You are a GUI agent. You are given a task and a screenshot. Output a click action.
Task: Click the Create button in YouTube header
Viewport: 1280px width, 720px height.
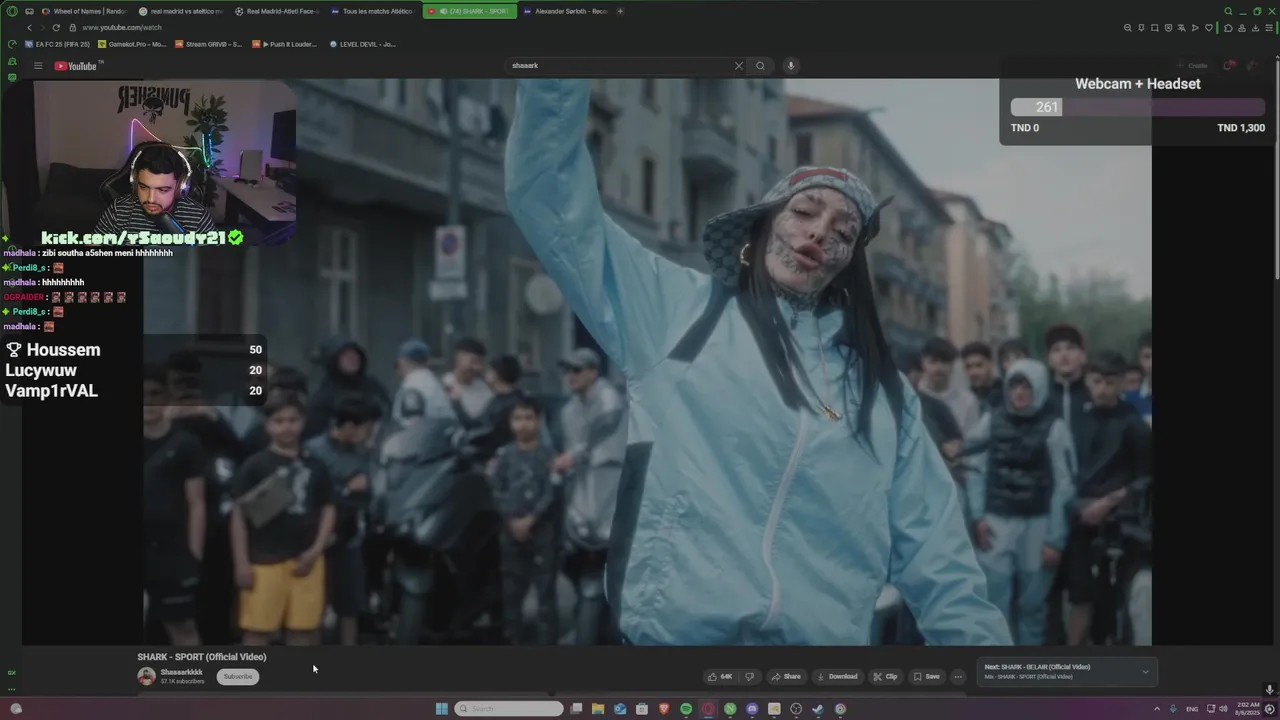click(x=1193, y=66)
